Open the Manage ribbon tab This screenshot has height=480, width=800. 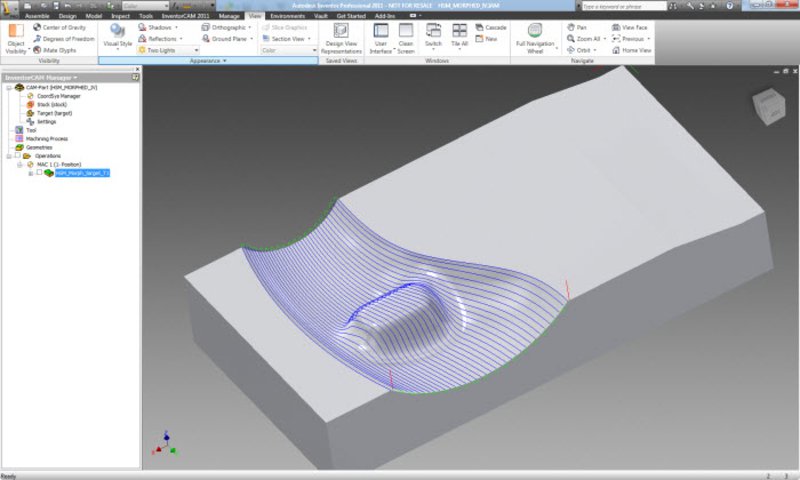pyautogui.click(x=229, y=16)
